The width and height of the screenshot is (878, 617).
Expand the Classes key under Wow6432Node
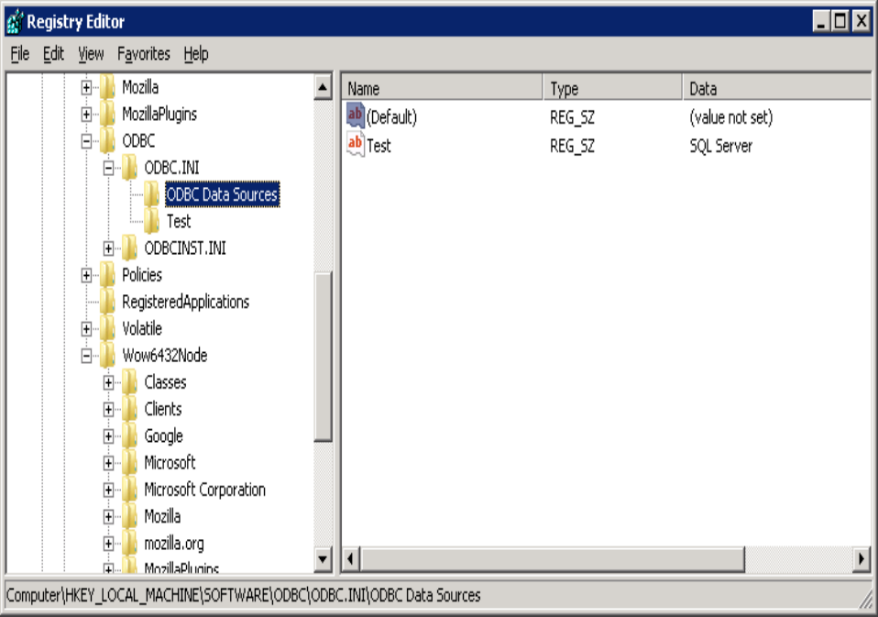(x=109, y=383)
